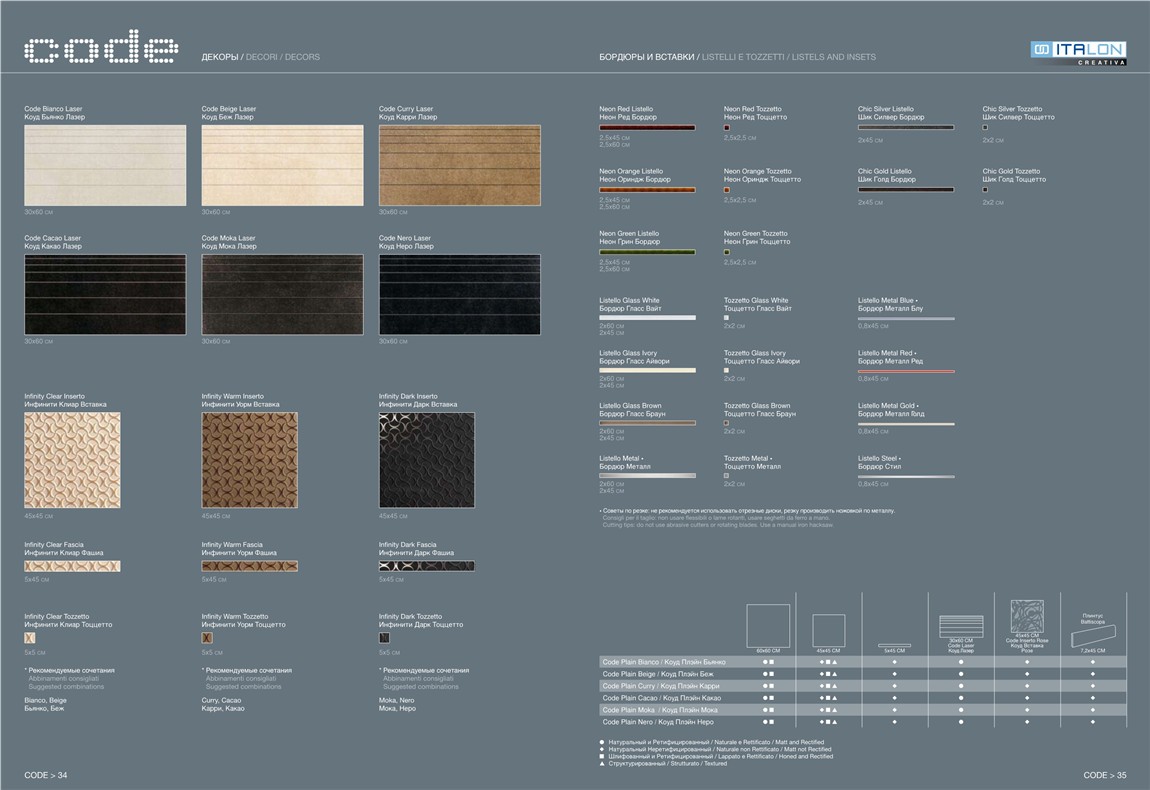Click the Neon Red Tozzetto square

[727, 128]
